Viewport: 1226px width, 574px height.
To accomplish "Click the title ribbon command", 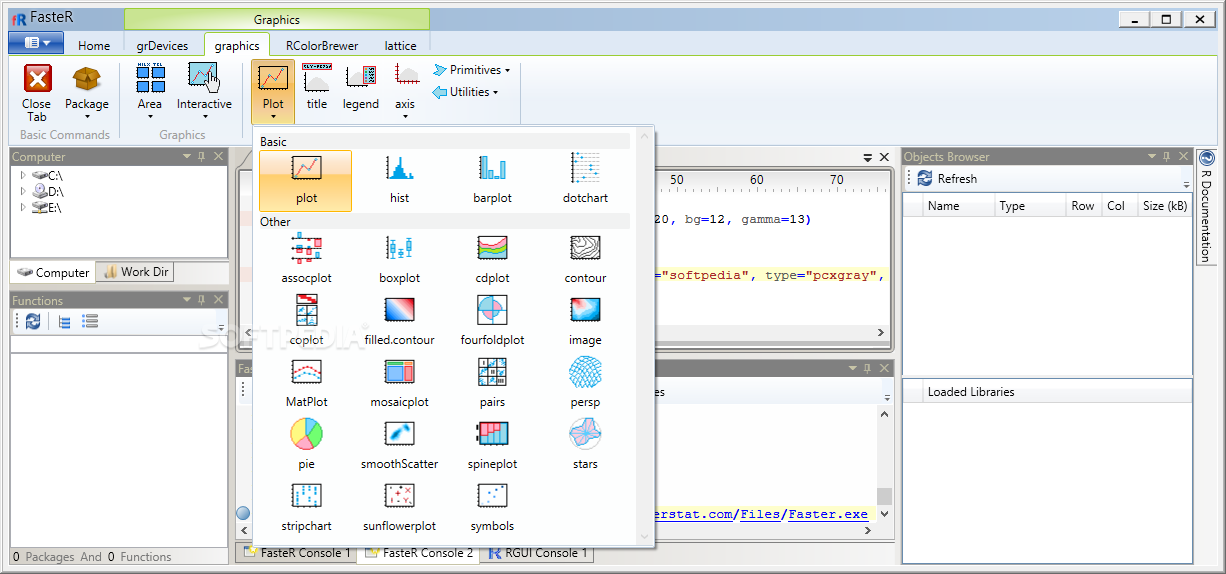I will tap(317, 88).
